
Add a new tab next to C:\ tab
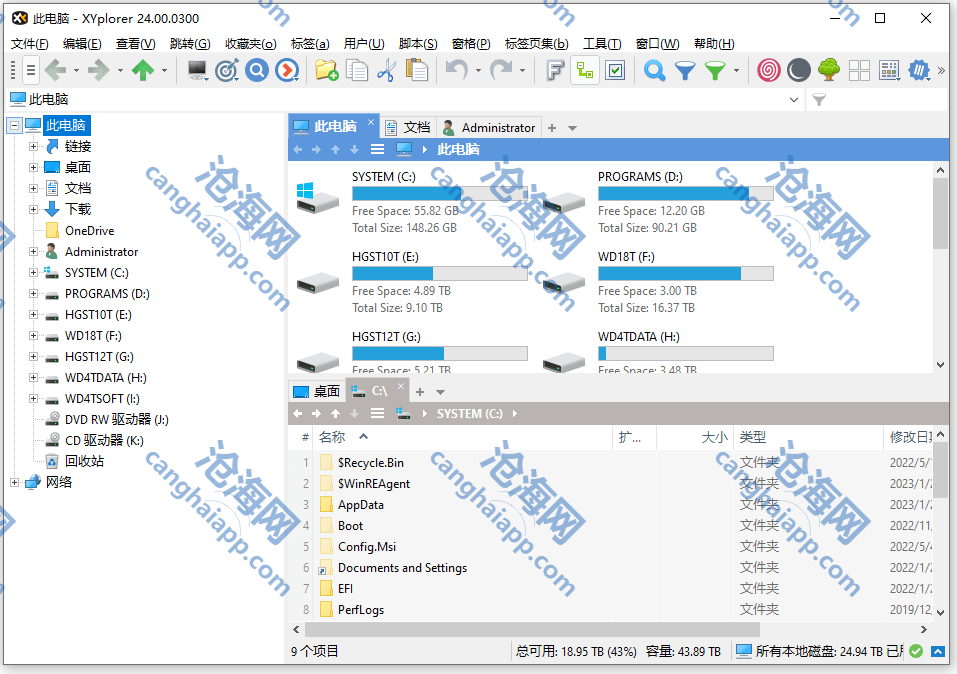click(x=420, y=392)
